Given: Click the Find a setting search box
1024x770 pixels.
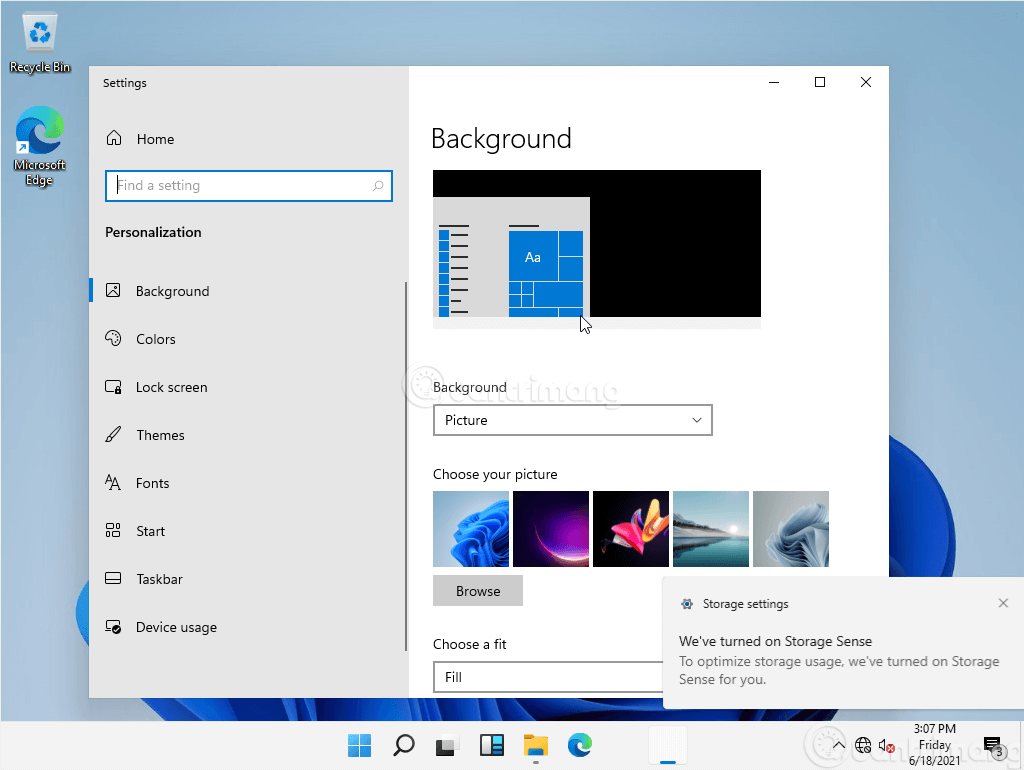Looking at the screenshot, I should pos(248,186).
